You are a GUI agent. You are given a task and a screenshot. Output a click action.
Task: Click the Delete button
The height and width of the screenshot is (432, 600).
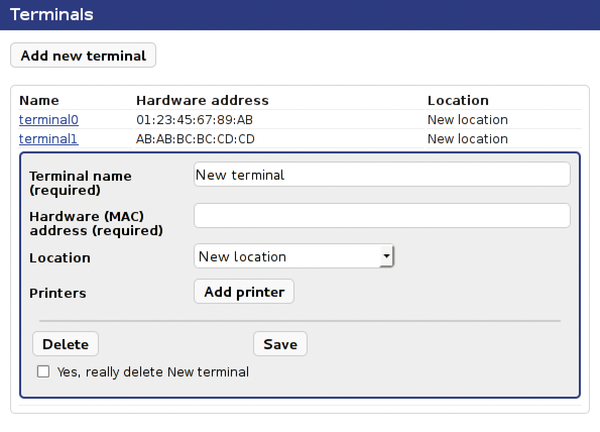65,344
